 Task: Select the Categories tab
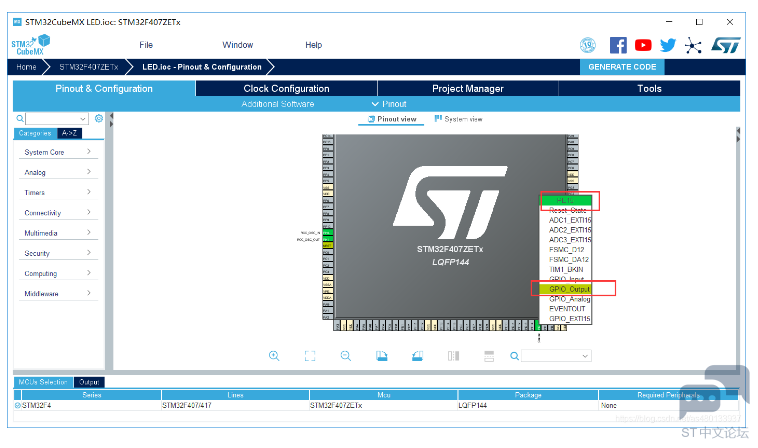coord(35,133)
